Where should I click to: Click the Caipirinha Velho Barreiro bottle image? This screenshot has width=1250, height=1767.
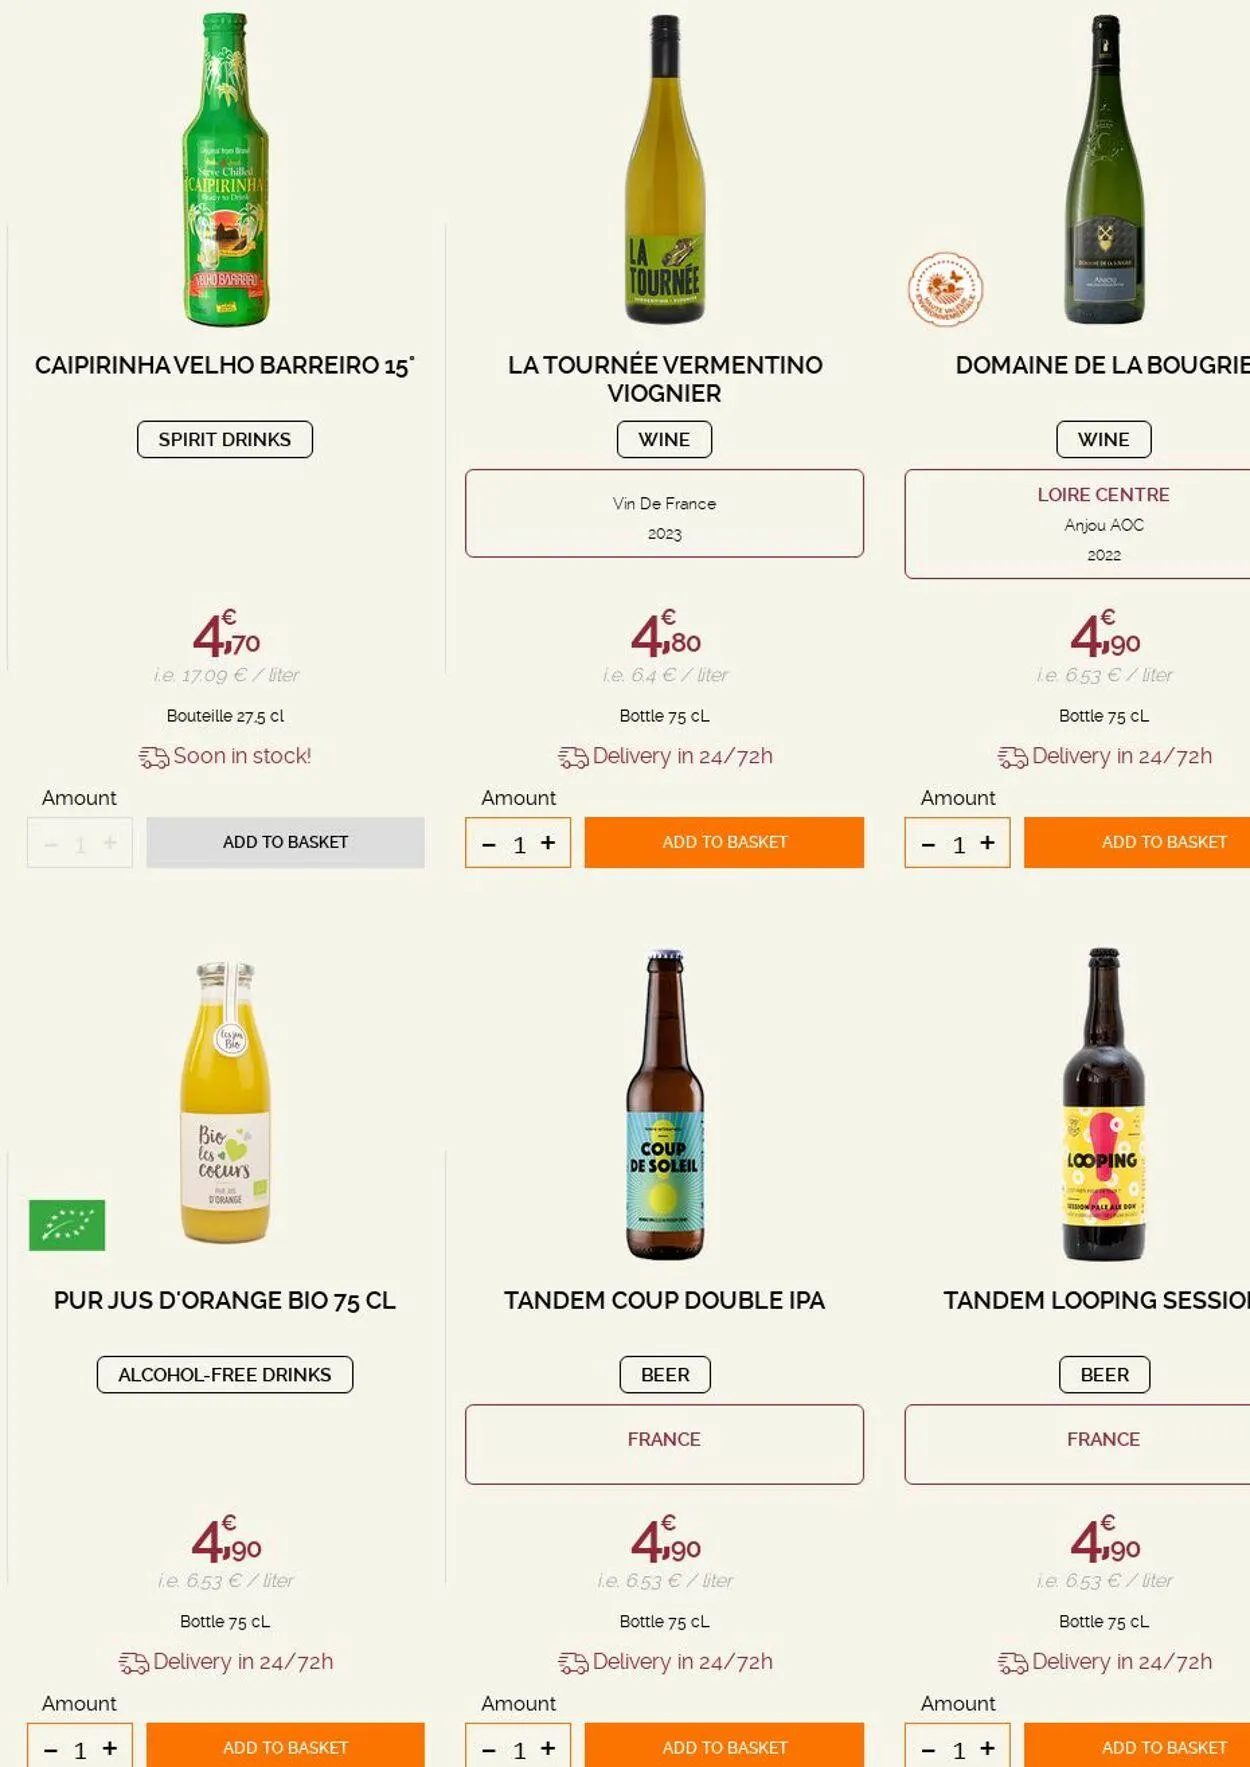pos(225,170)
